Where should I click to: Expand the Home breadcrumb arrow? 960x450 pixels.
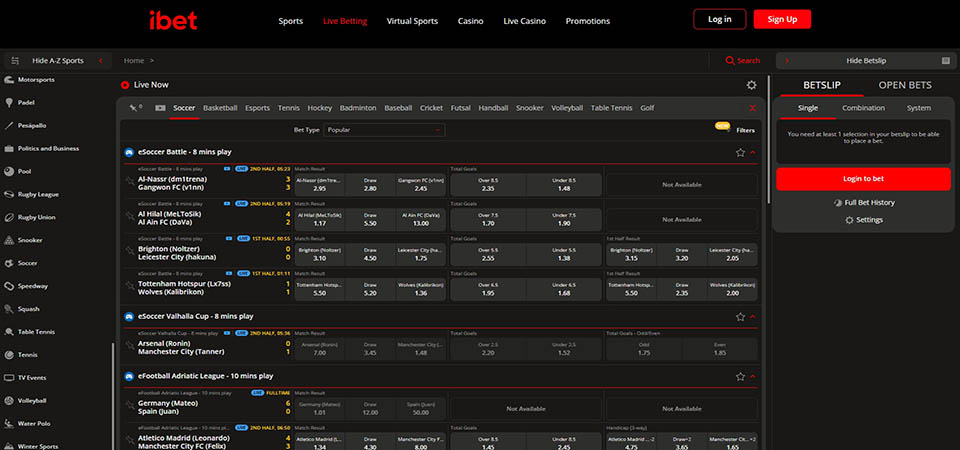(152, 61)
